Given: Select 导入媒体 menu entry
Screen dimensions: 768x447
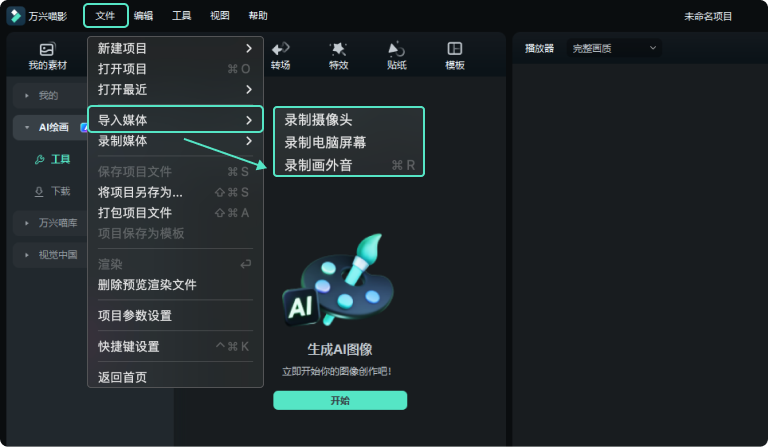Looking at the screenshot, I should [x=175, y=120].
